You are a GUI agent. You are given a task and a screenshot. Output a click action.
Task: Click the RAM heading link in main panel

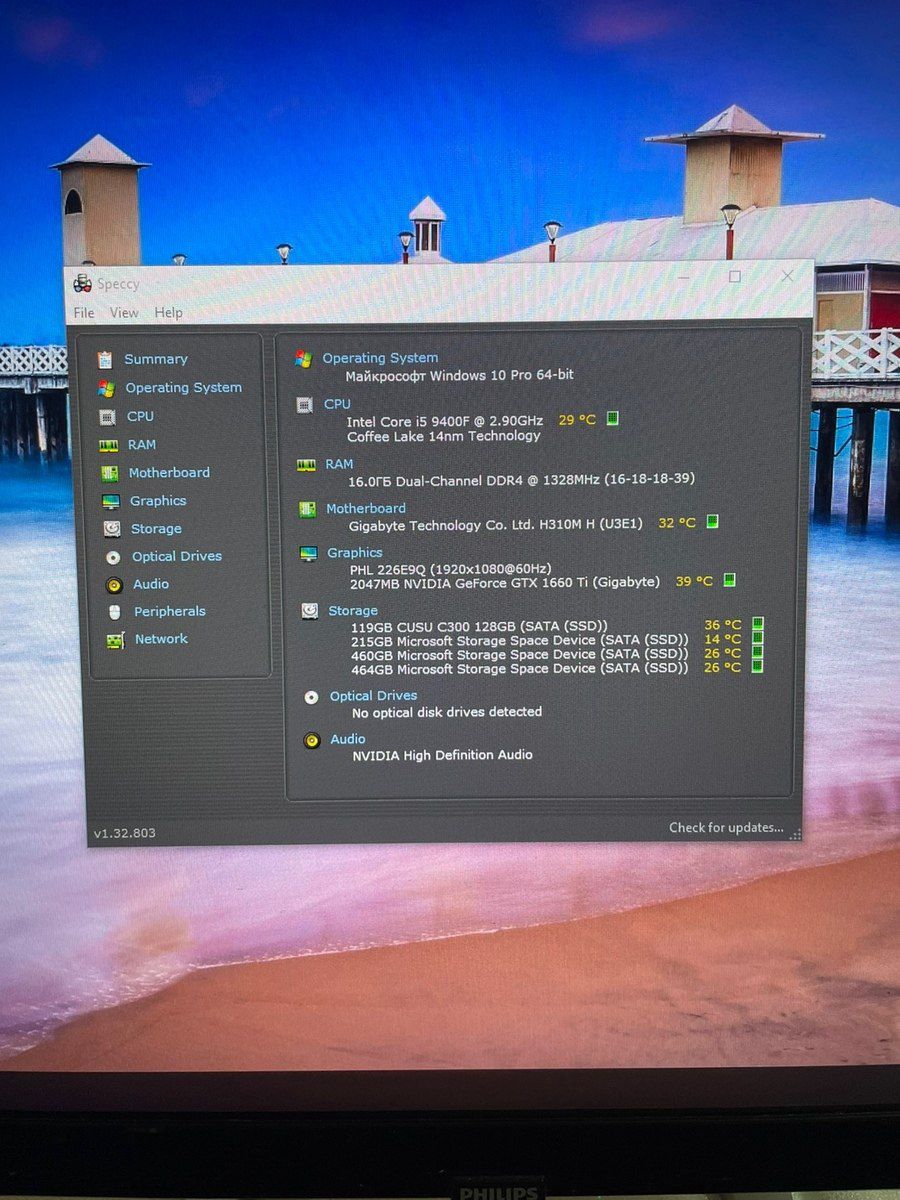339,465
